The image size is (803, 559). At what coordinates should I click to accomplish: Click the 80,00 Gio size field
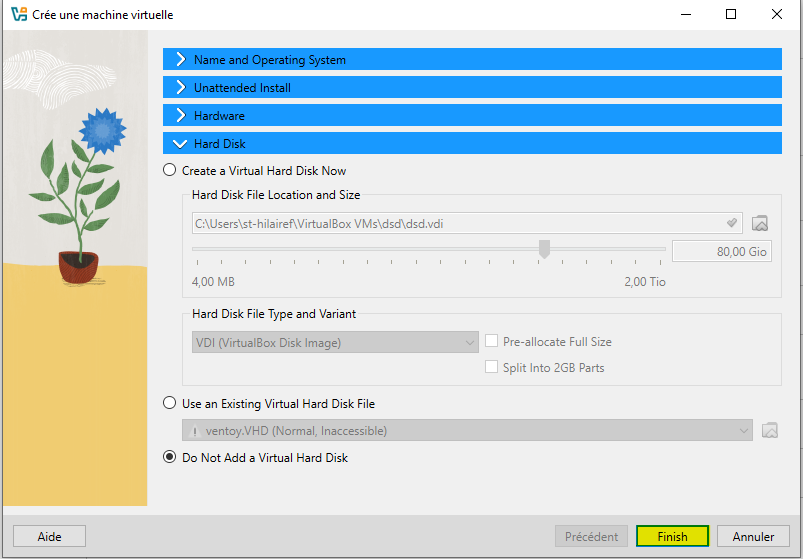(x=721, y=252)
